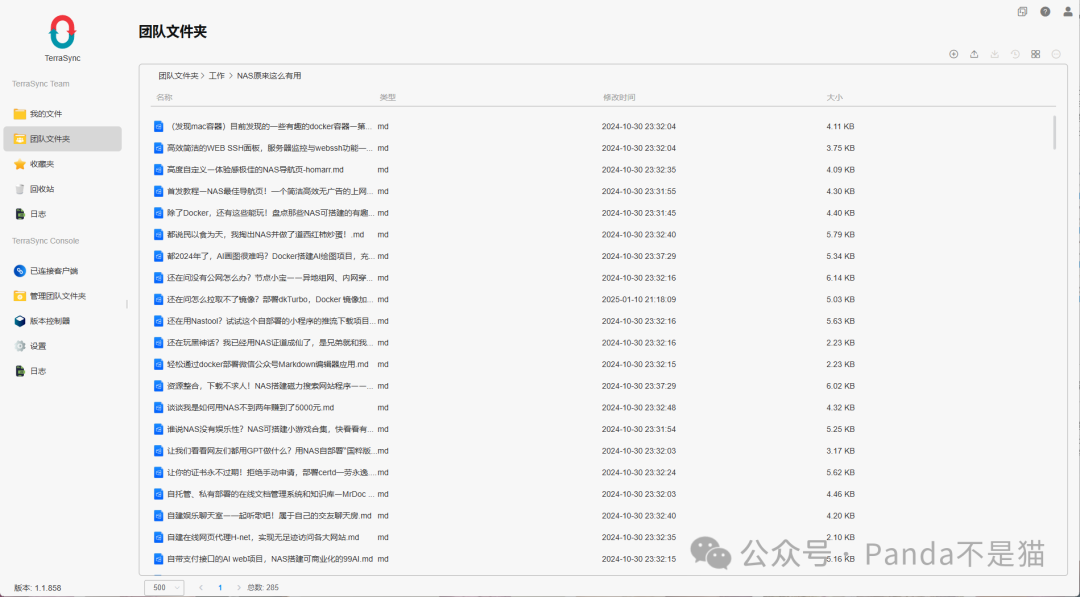Screen dimensions: 1080x597
Task: Click date 2024-10-30 23:32:24
Action: point(638,472)
